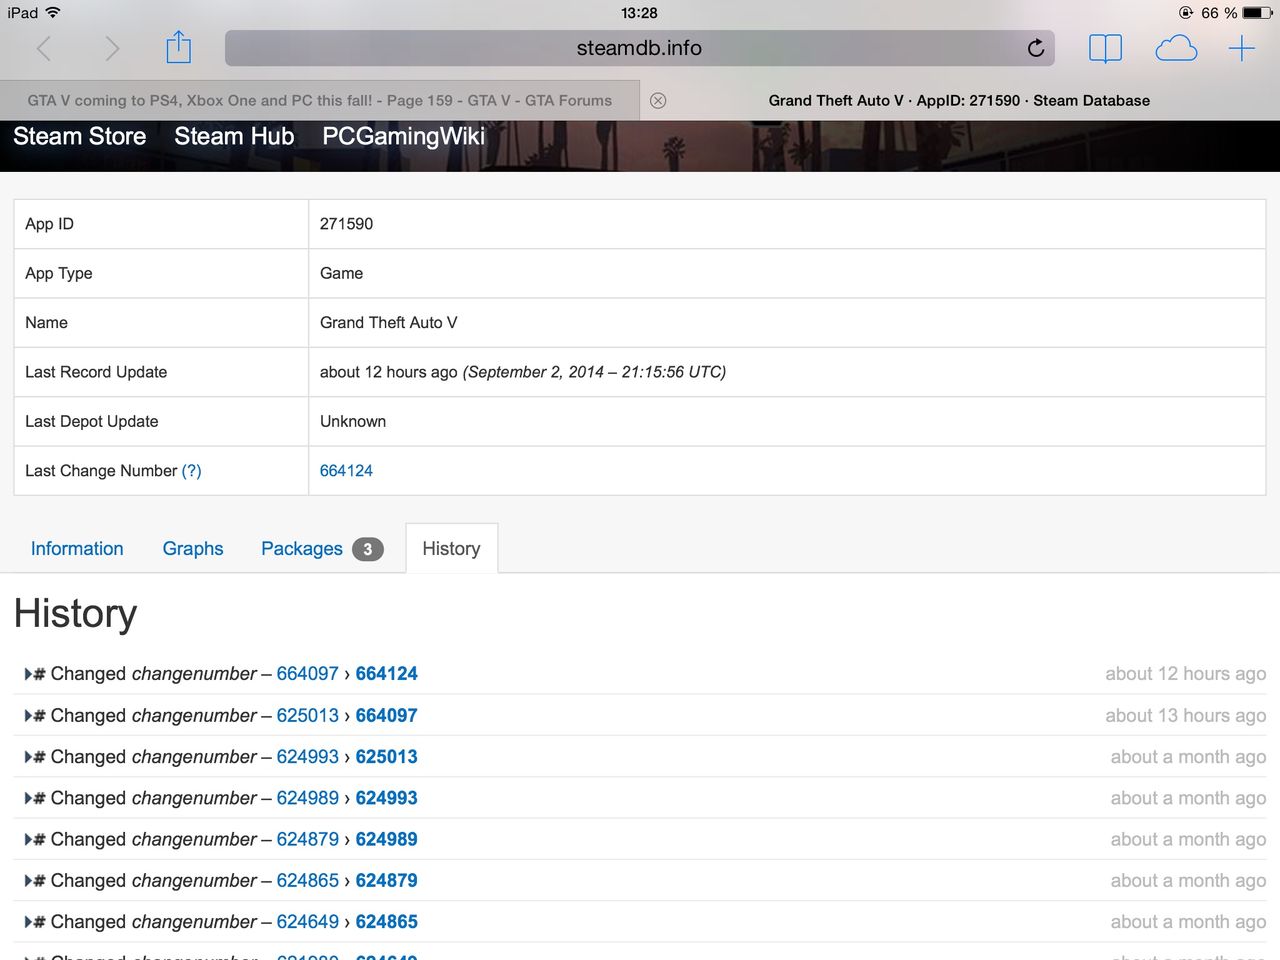Screen dimensions: 1280x960
Task: Open bold changenumber 624865 link
Action: tap(386, 922)
